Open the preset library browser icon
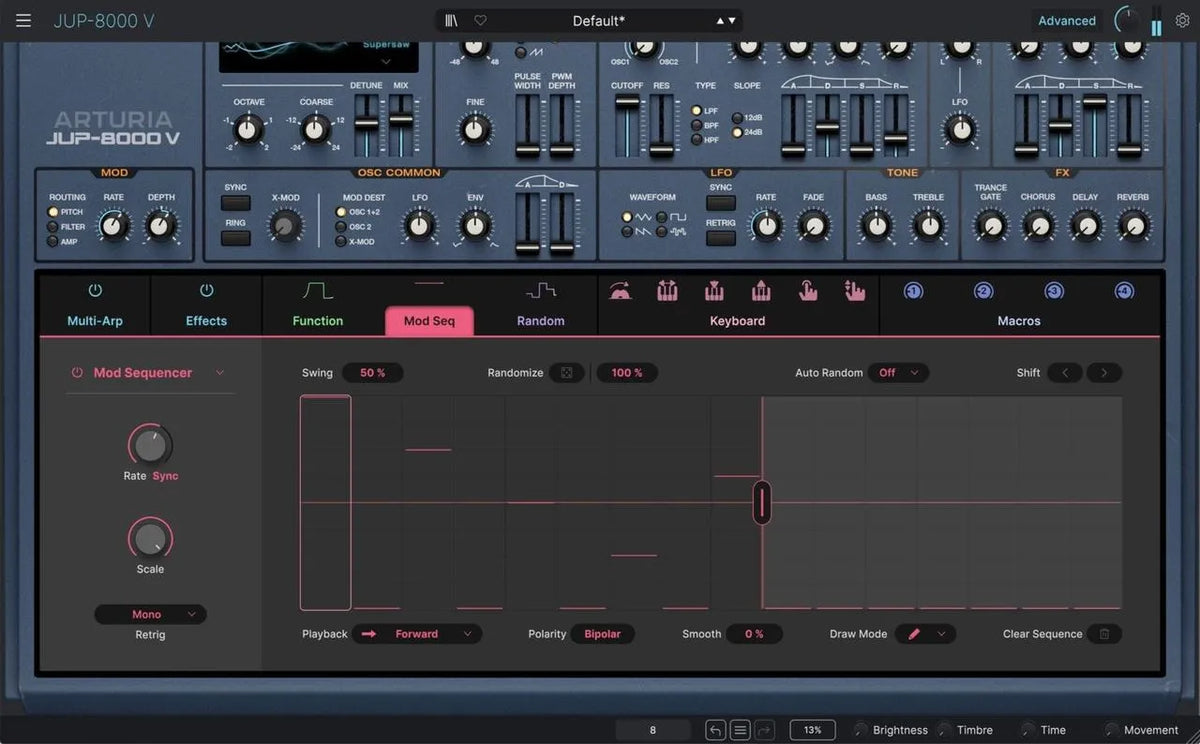 click(x=451, y=20)
